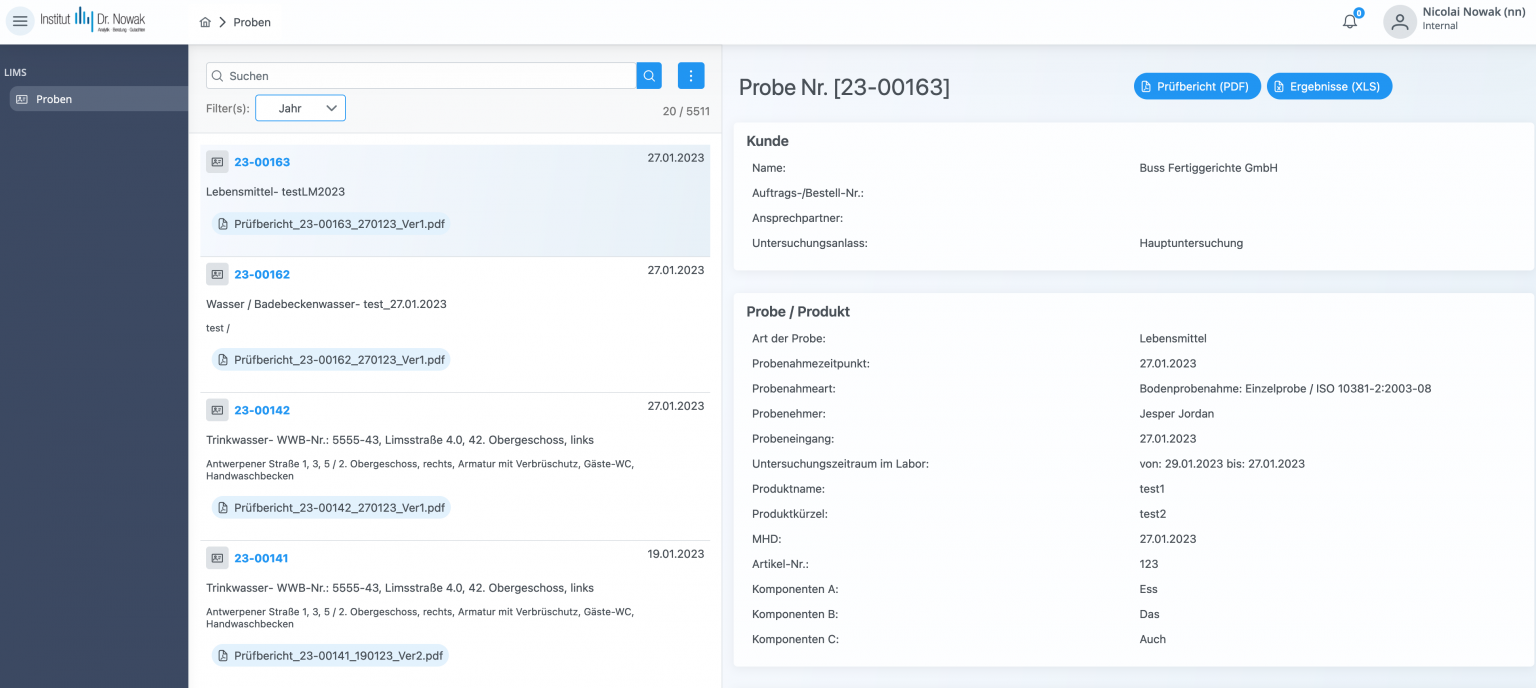Open sample 23-00141 link
1536x688 pixels.
pyautogui.click(x=262, y=558)
